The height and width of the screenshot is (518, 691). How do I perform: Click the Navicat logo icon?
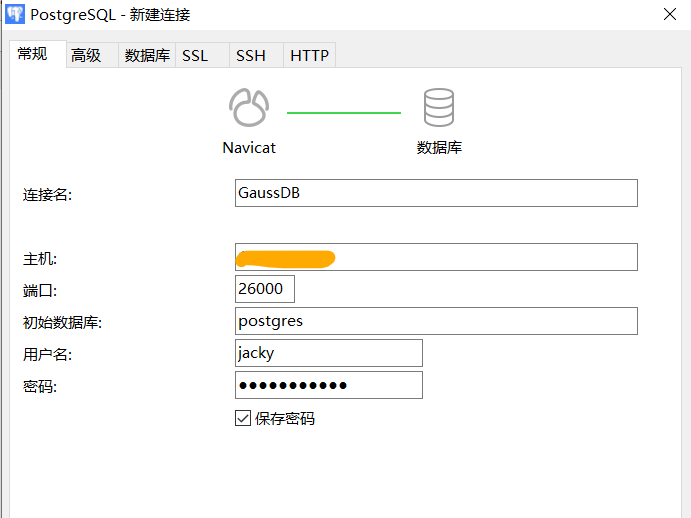(x=249, y=108)
